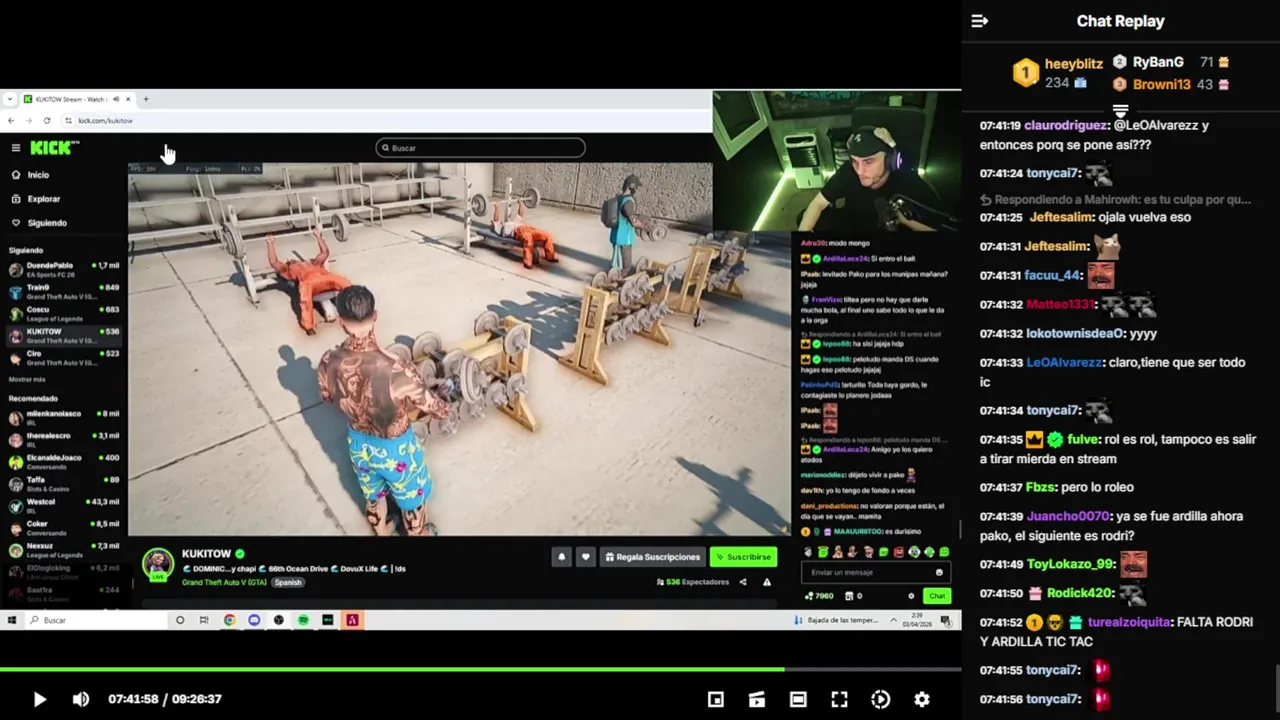This screenshot has height=720, width=1280.
Task: Seek using the green video progress bar
Action: [480, 669]
